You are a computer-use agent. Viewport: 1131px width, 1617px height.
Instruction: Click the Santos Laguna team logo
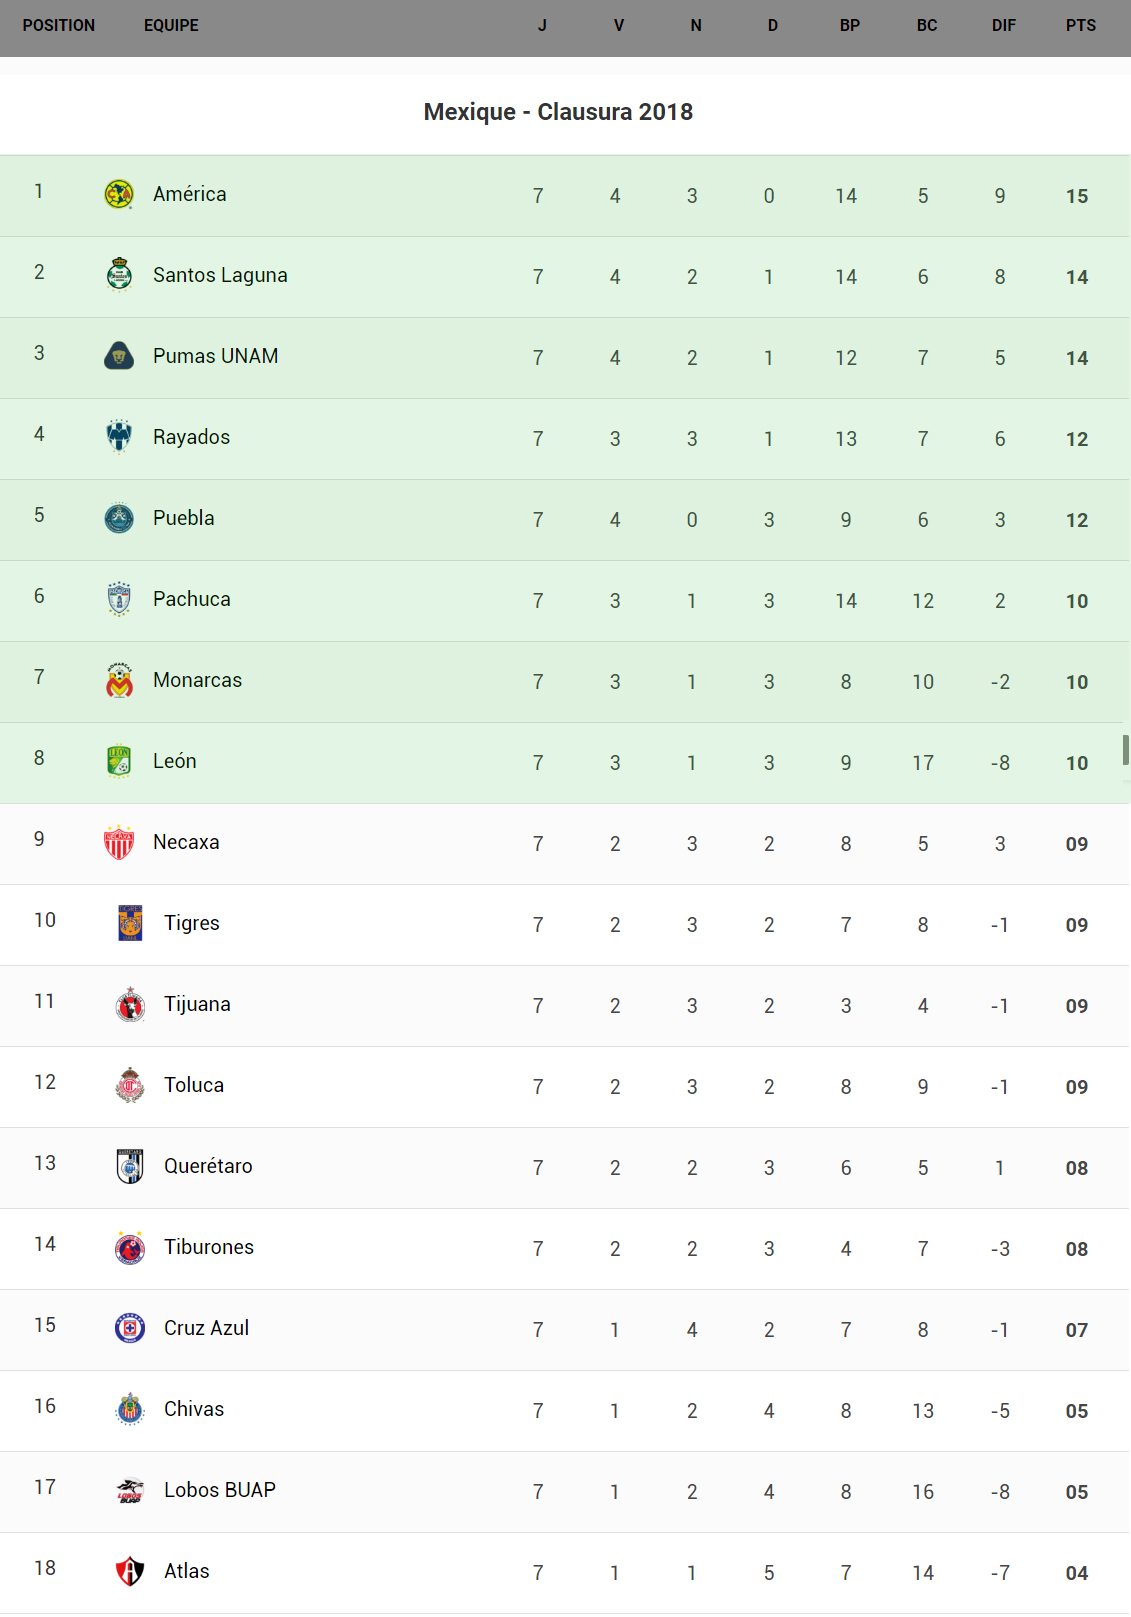[119, 274]
